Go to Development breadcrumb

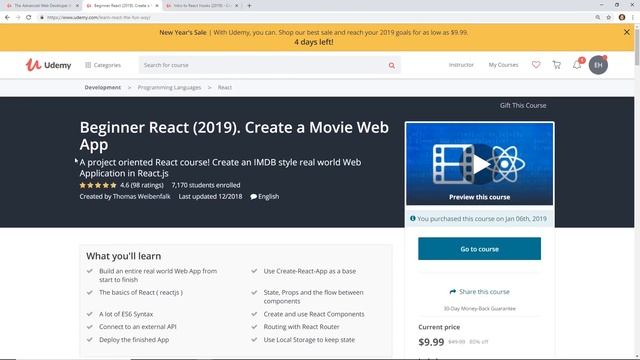pyautogui.click(x=103, y=87)
